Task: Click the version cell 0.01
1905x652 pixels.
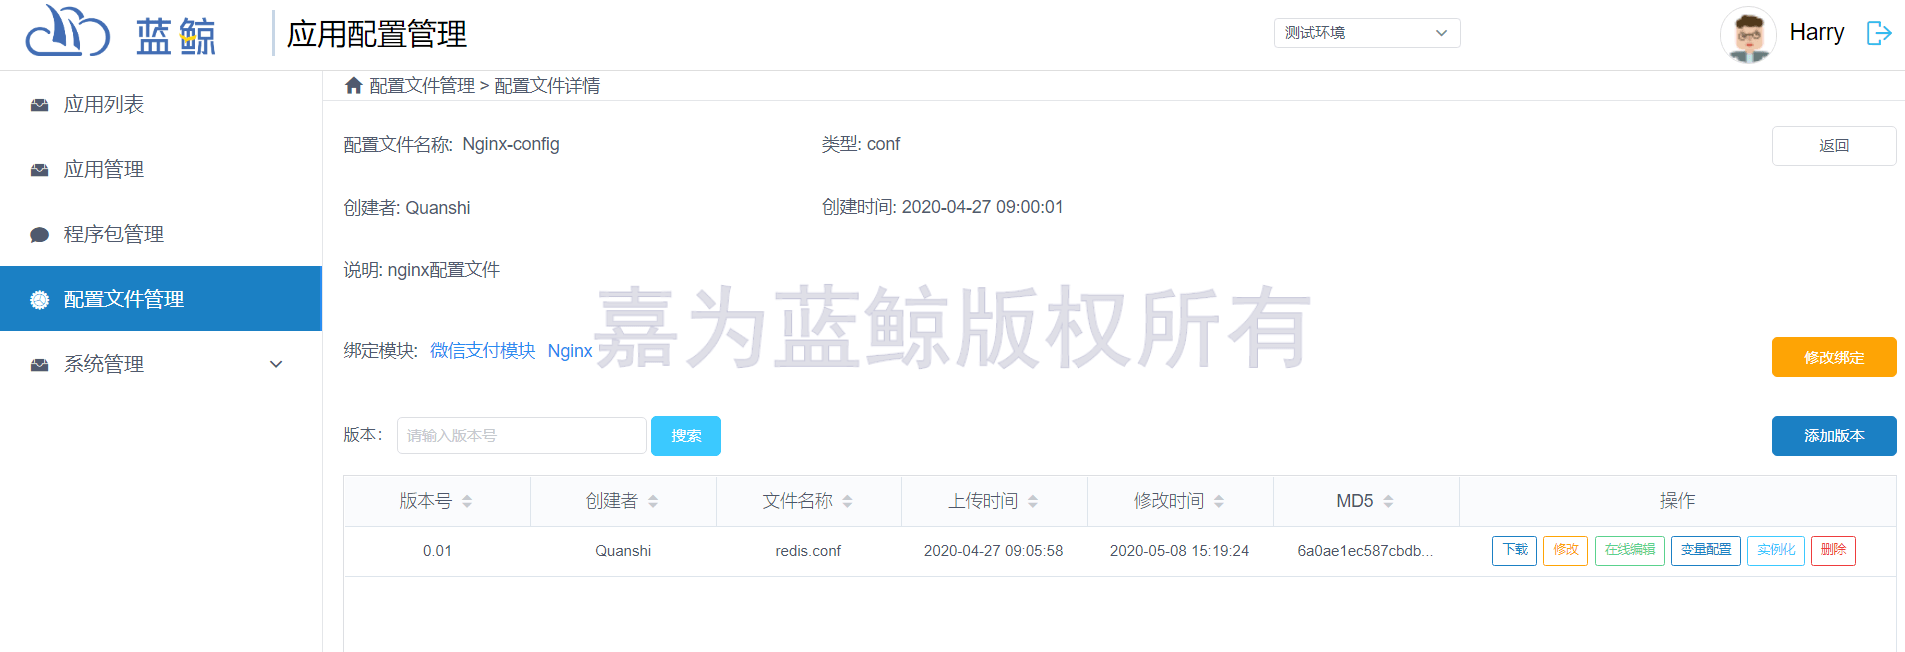Action: pyautogui.click(x=437, y=551)
